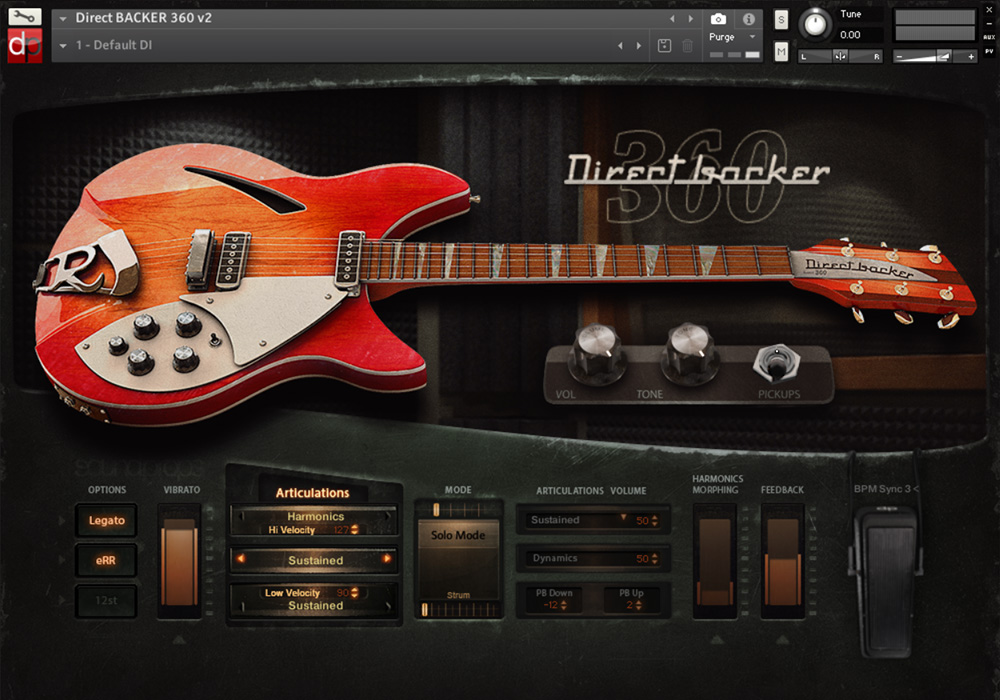Click right arrow on Harmonics articulation row
Image resolution: width=1000 pixels, height=700 pixels.
click(x=388, y=517)
